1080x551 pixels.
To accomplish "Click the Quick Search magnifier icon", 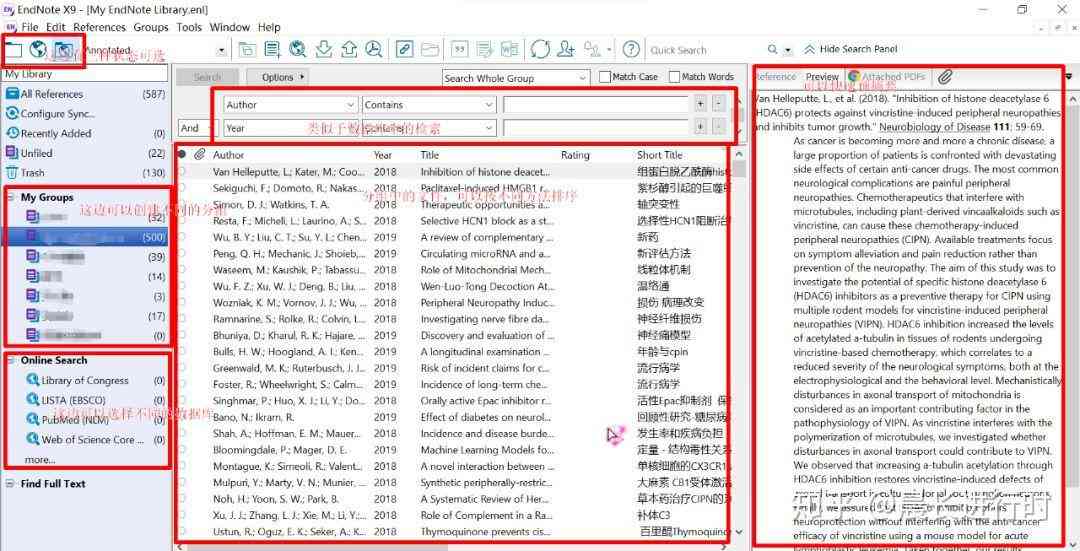I will point(773,50).
